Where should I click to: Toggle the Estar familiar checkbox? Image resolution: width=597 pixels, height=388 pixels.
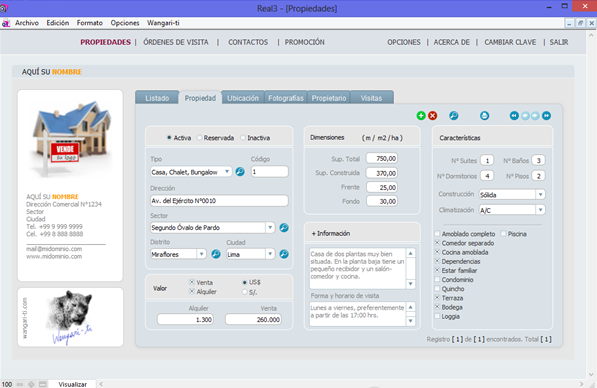(x=437, y=270)
